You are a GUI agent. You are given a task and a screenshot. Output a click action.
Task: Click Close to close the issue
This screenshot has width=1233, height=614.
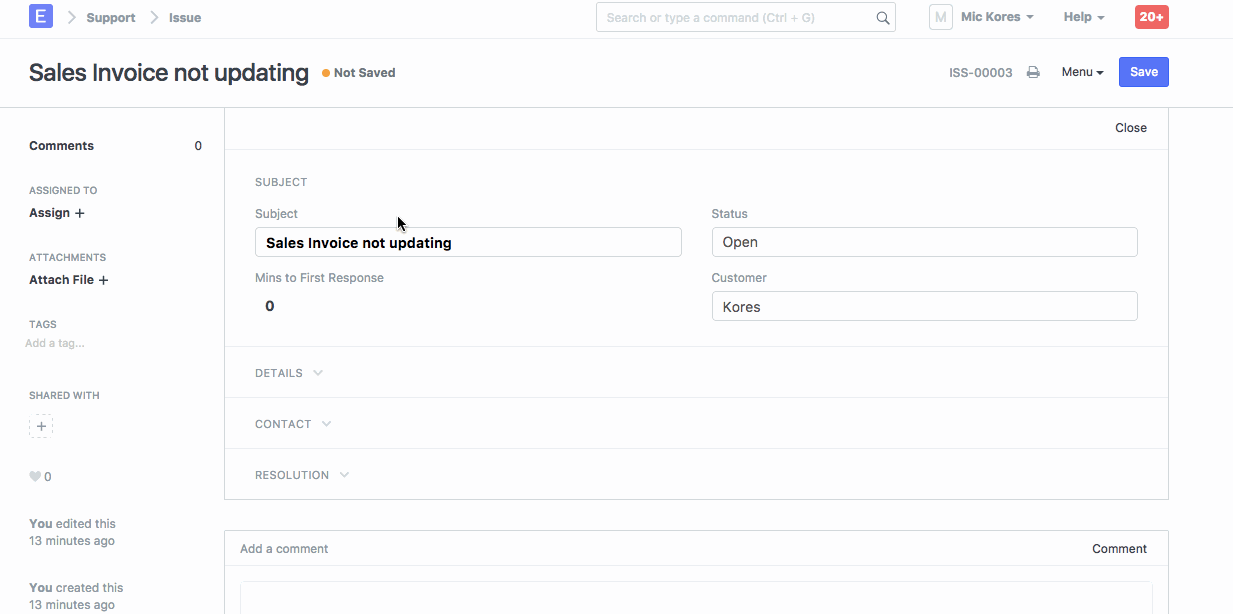coord(1130,128)
